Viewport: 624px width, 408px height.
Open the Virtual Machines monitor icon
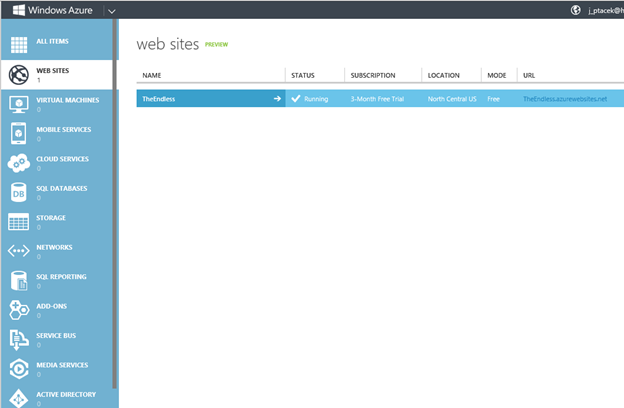pos(19,104)
